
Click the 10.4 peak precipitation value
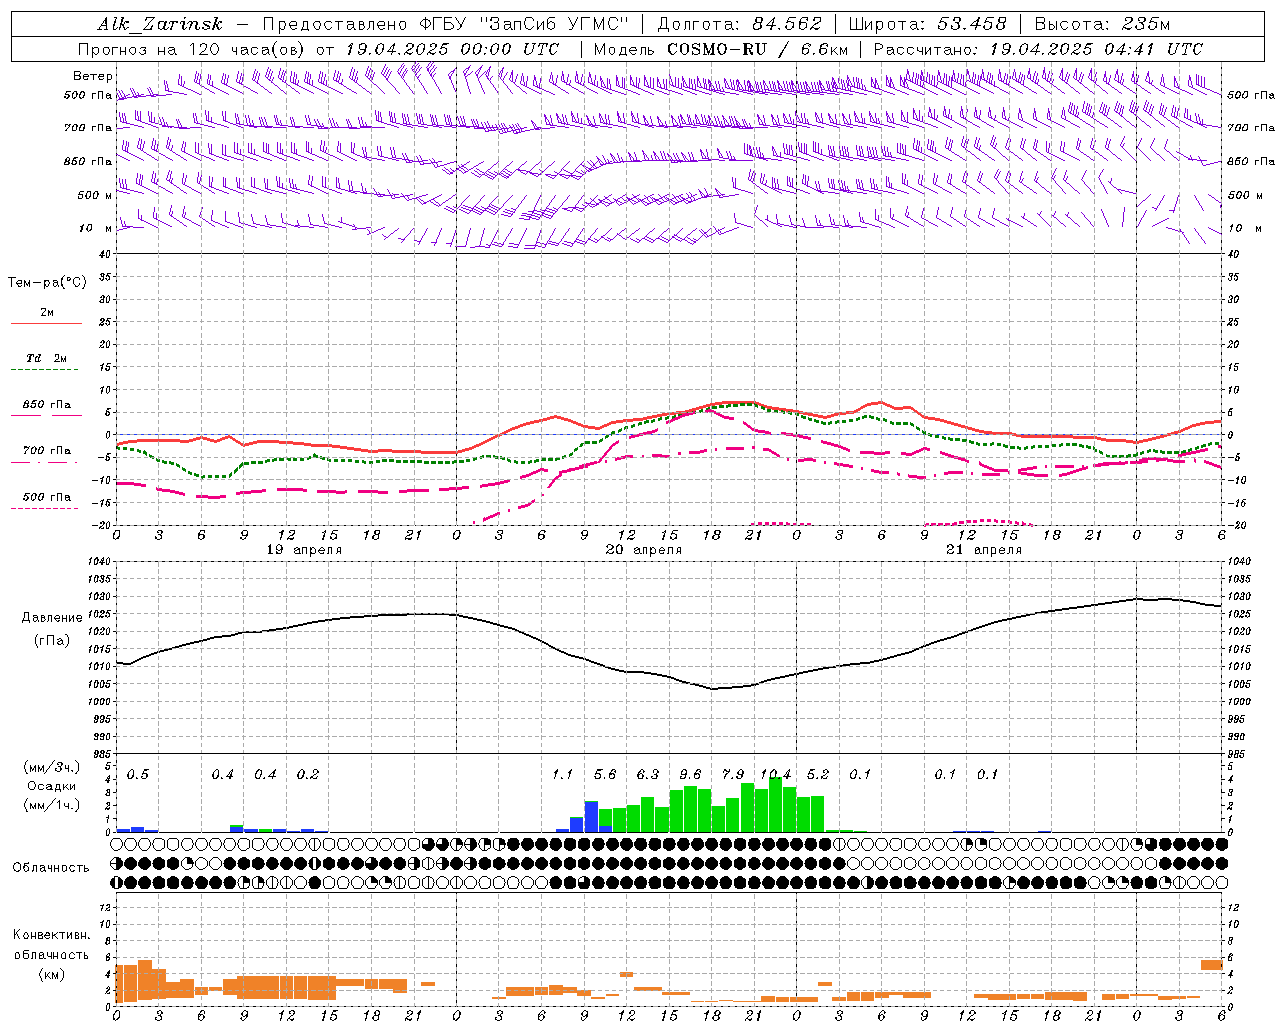776,775
